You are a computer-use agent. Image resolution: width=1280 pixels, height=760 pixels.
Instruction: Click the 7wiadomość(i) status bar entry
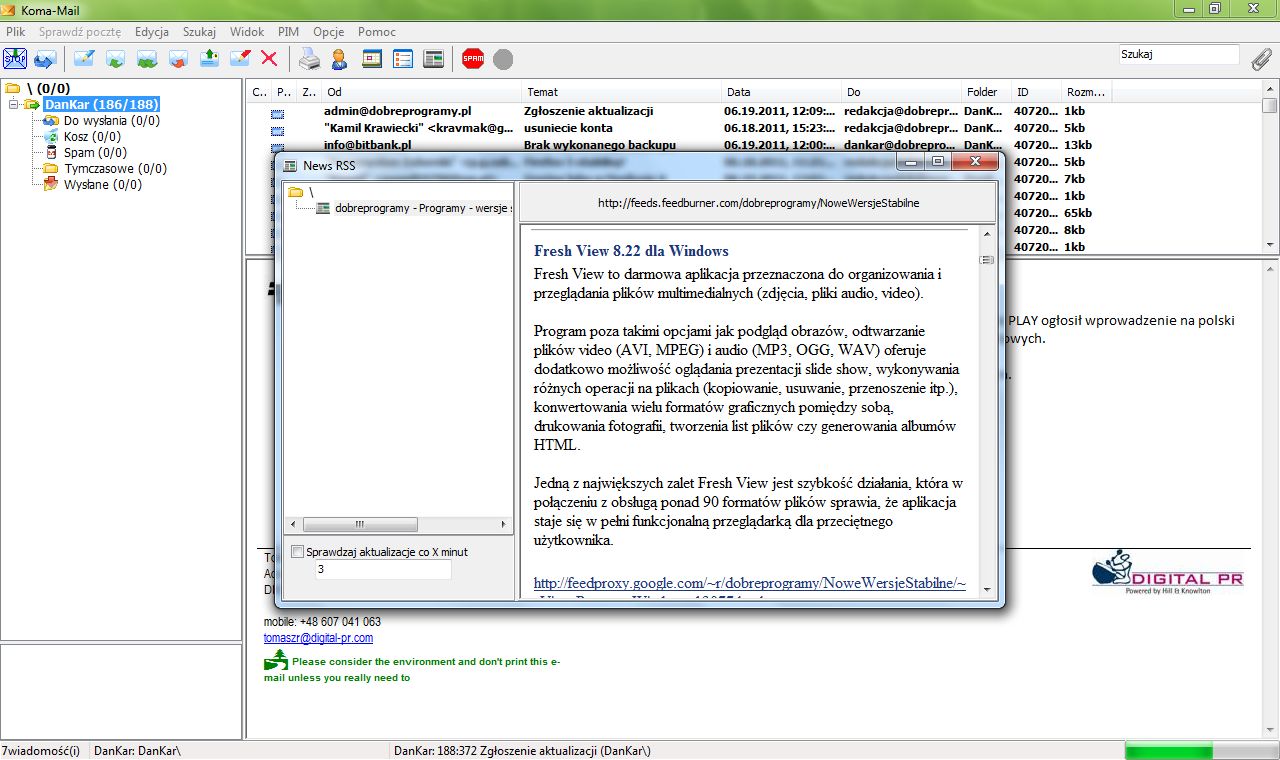tap(41, 750)
